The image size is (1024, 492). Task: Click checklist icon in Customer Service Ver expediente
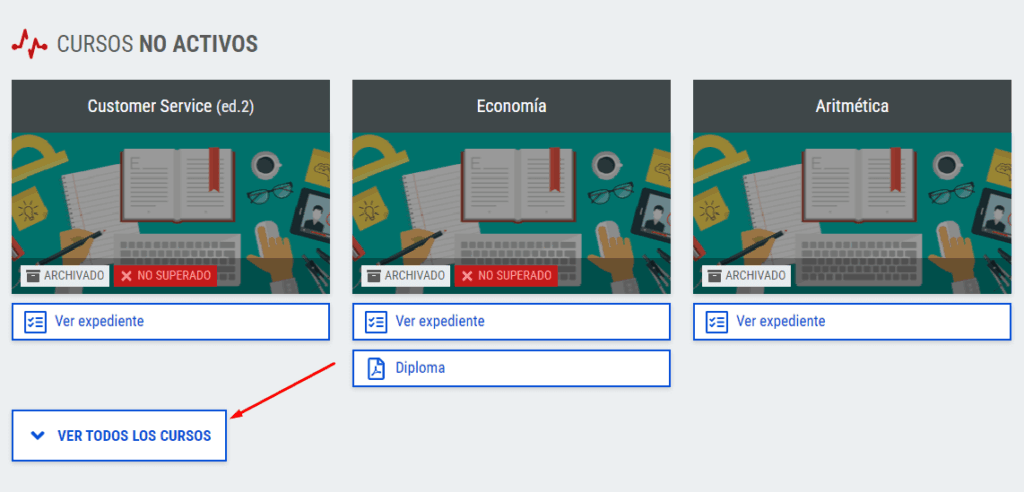tap(35, 322)
